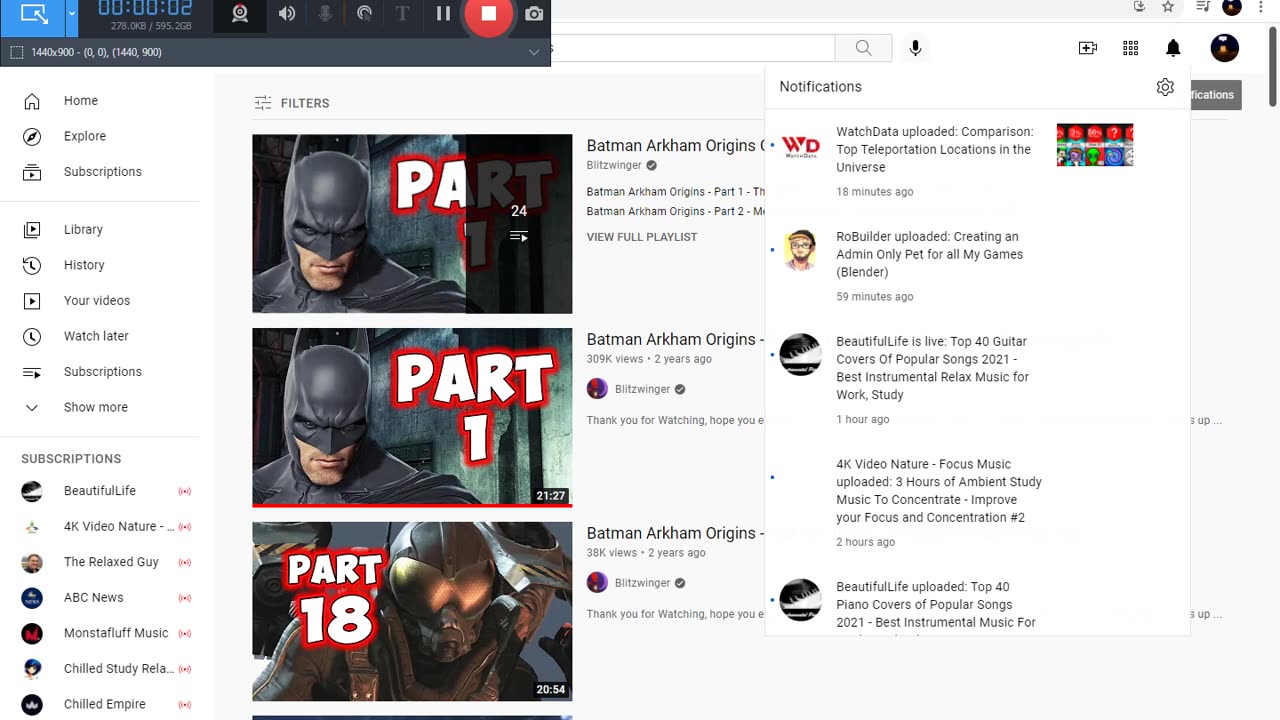Start voice search with the microphone icon
The width and height of the screenshot is (1280, 720).
[x=915, y=48]
